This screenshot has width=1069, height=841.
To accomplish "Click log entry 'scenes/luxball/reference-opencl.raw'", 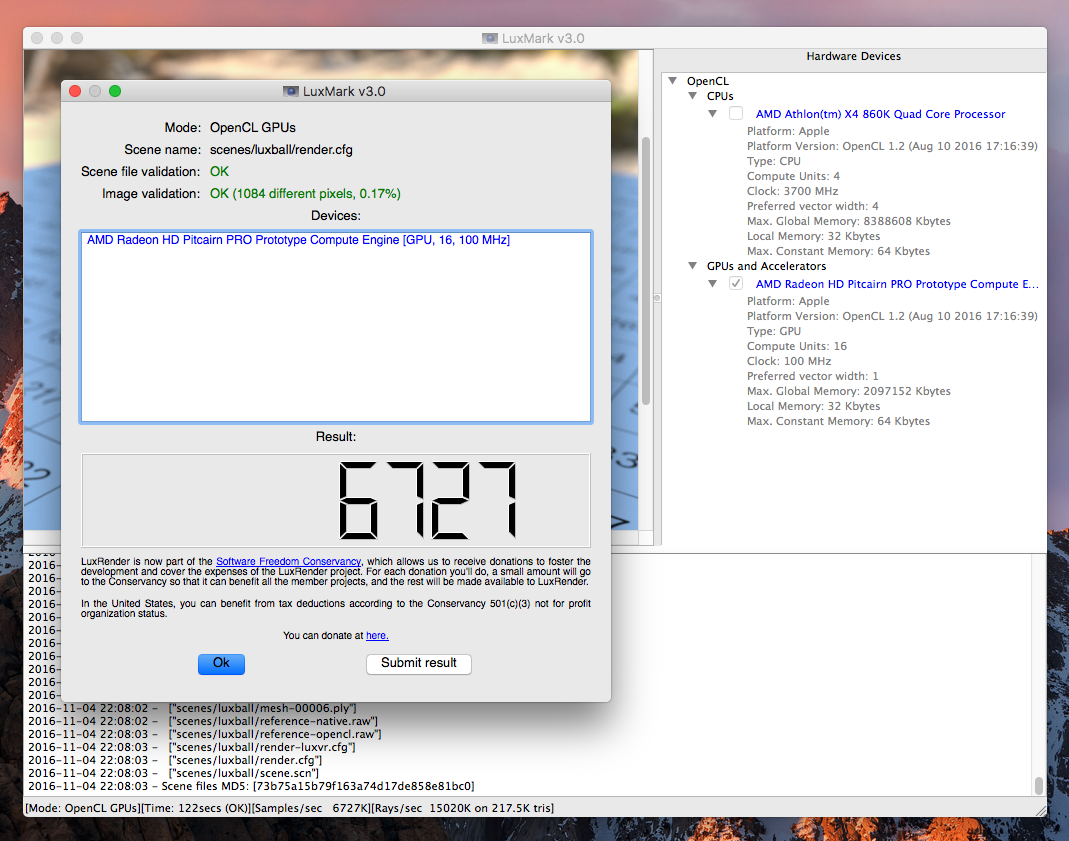I will 205,734.
